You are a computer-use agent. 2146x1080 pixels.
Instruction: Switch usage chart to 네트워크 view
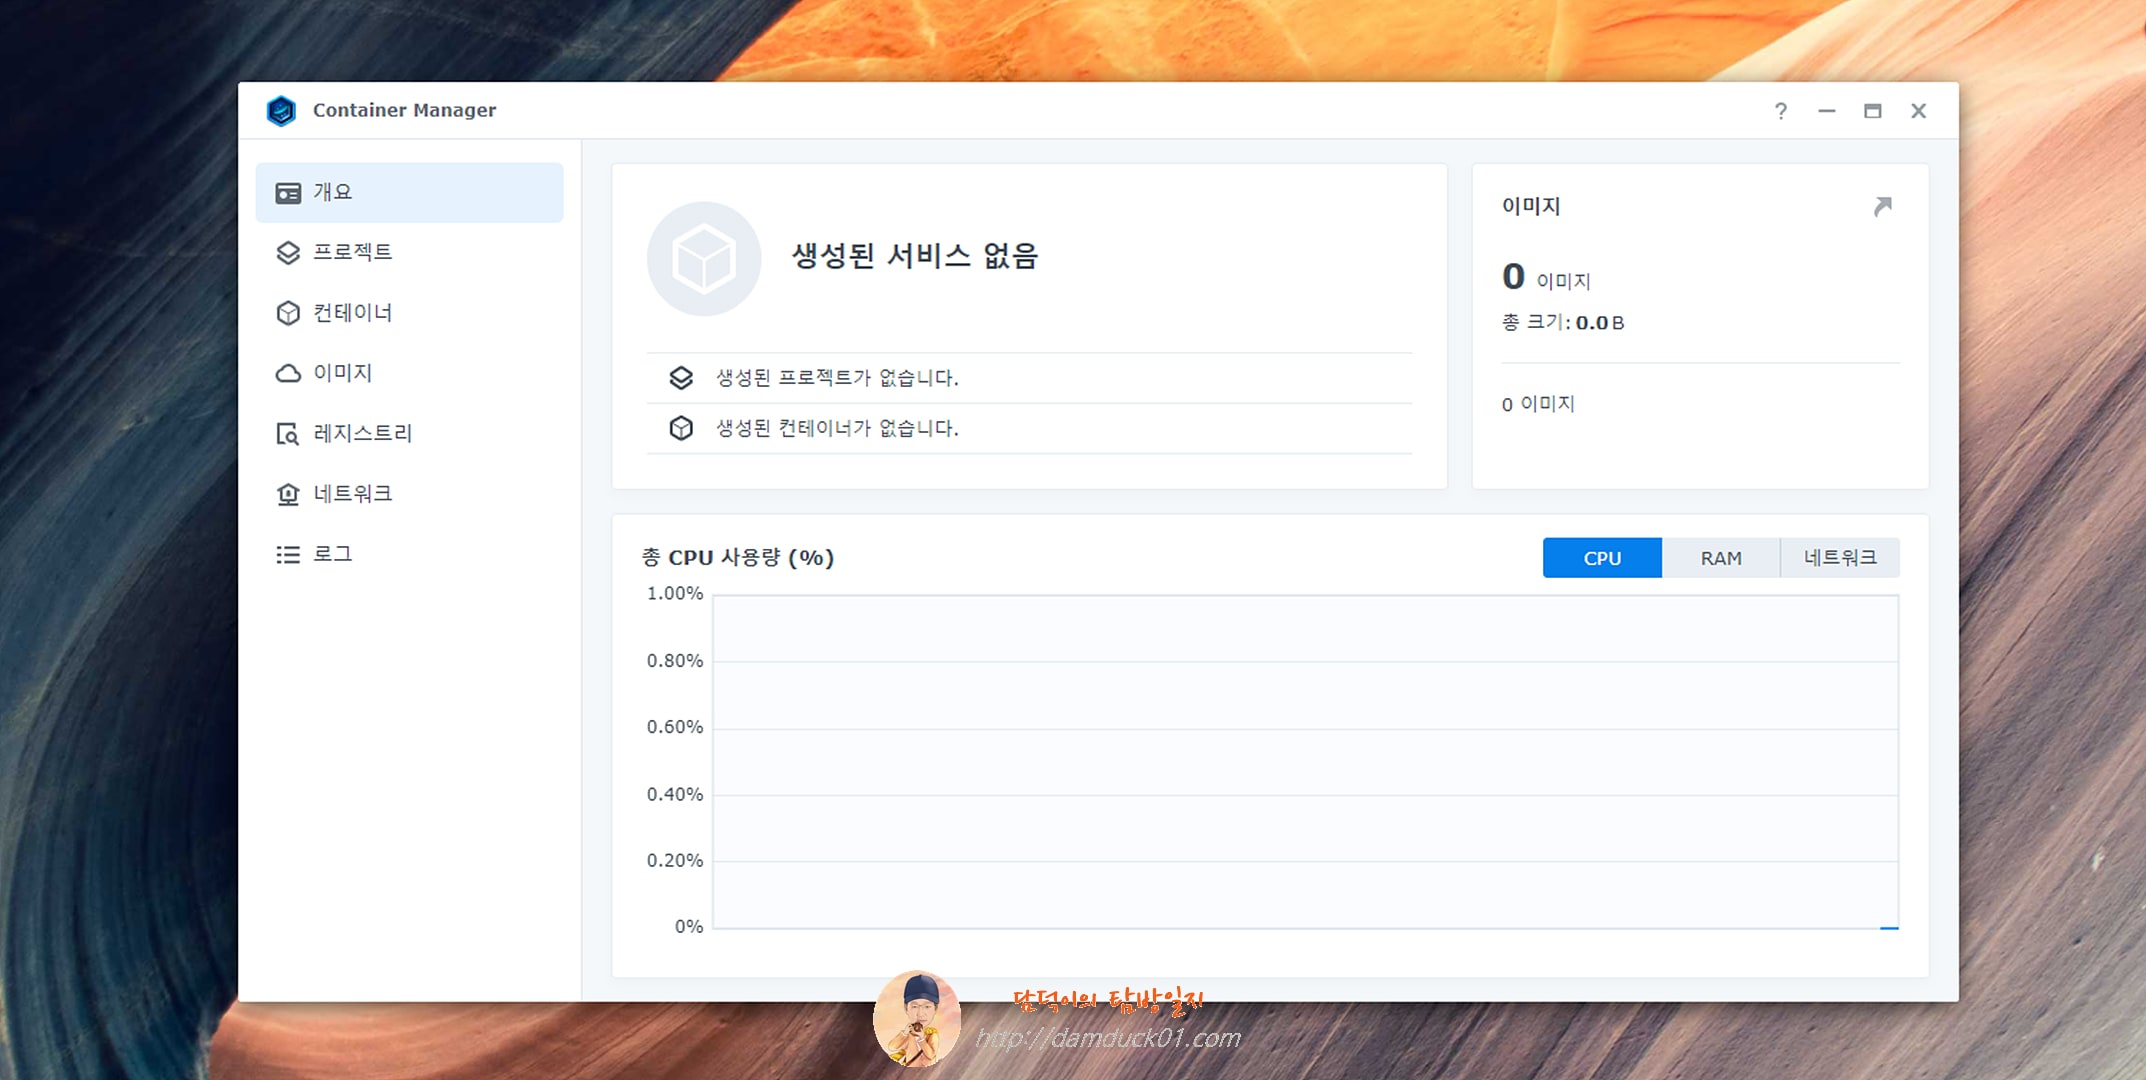tap(1840, 557)
